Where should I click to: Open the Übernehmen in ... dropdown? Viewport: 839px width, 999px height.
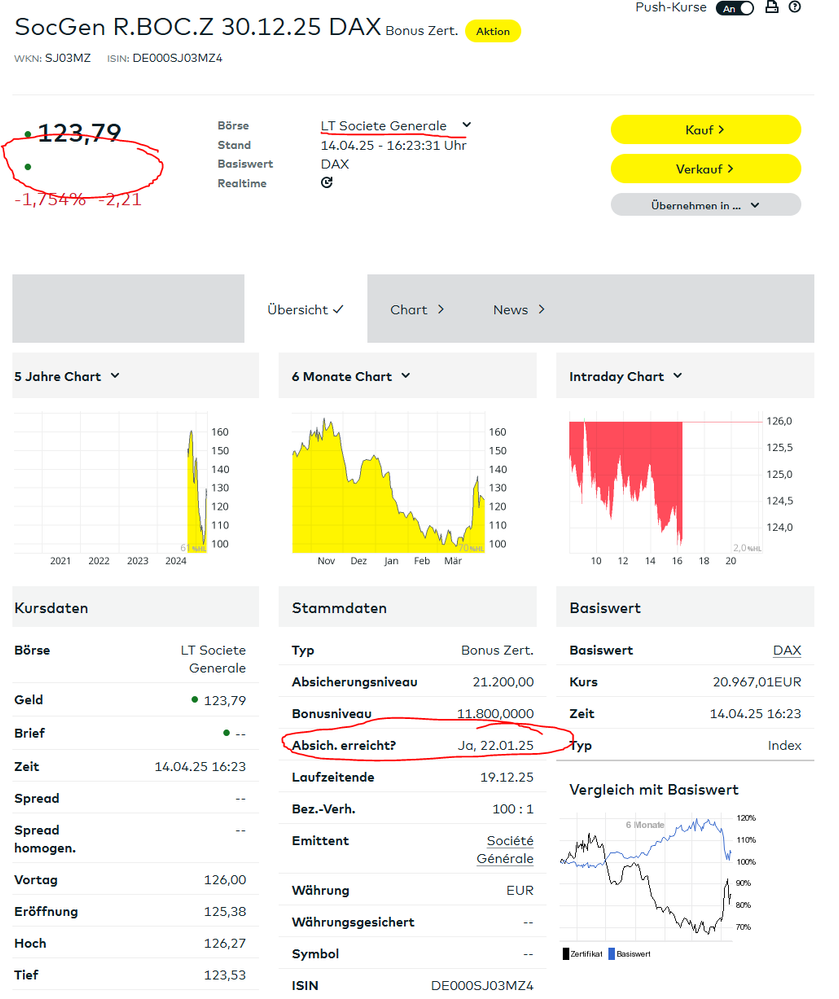705,205
